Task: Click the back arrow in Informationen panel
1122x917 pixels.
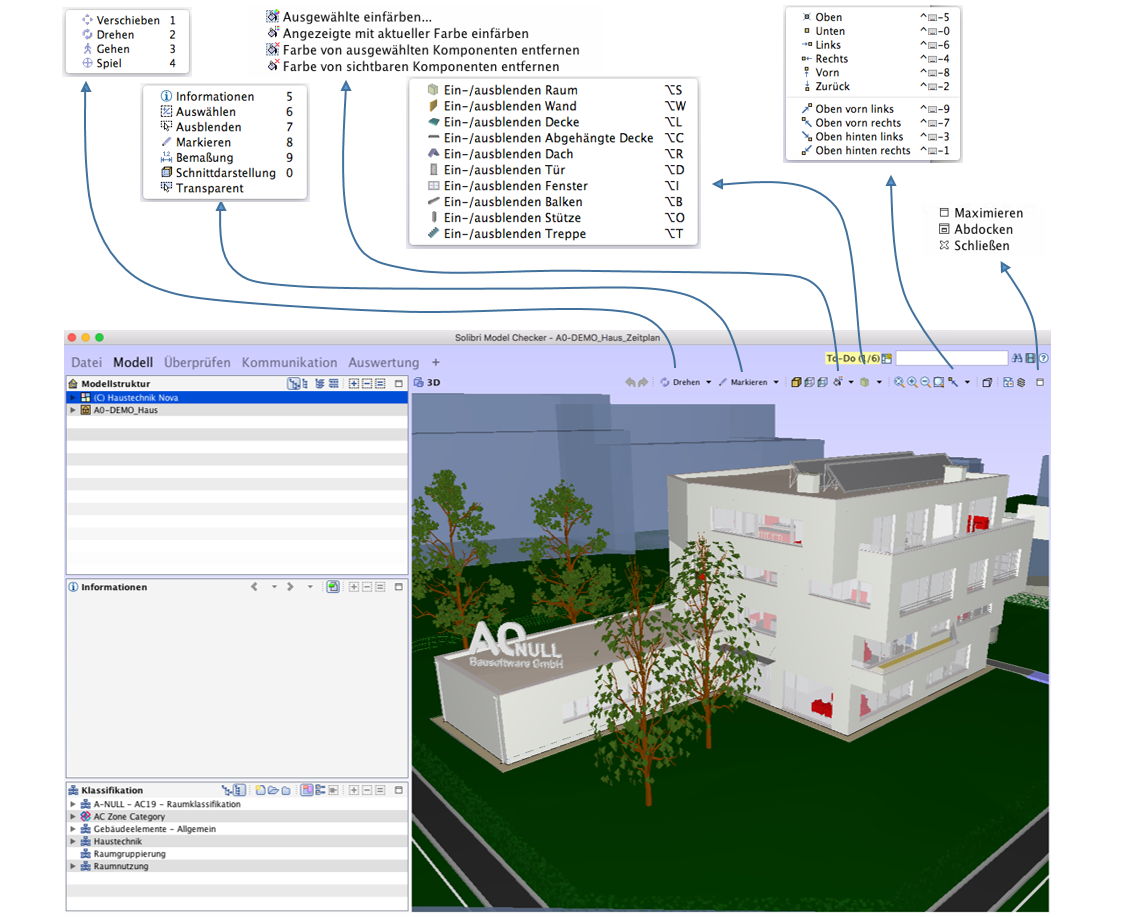Action: pos(254,587)
